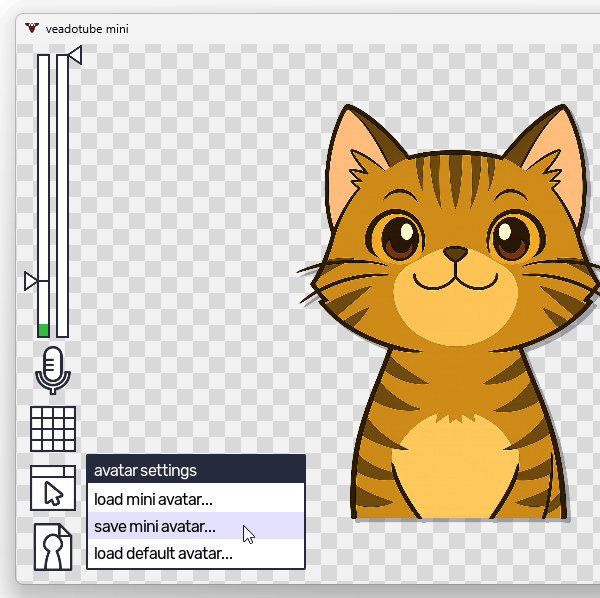Click the right vertical sensitivity bar
The width and height of the screenshot is (600, 598).
(62, 196)
